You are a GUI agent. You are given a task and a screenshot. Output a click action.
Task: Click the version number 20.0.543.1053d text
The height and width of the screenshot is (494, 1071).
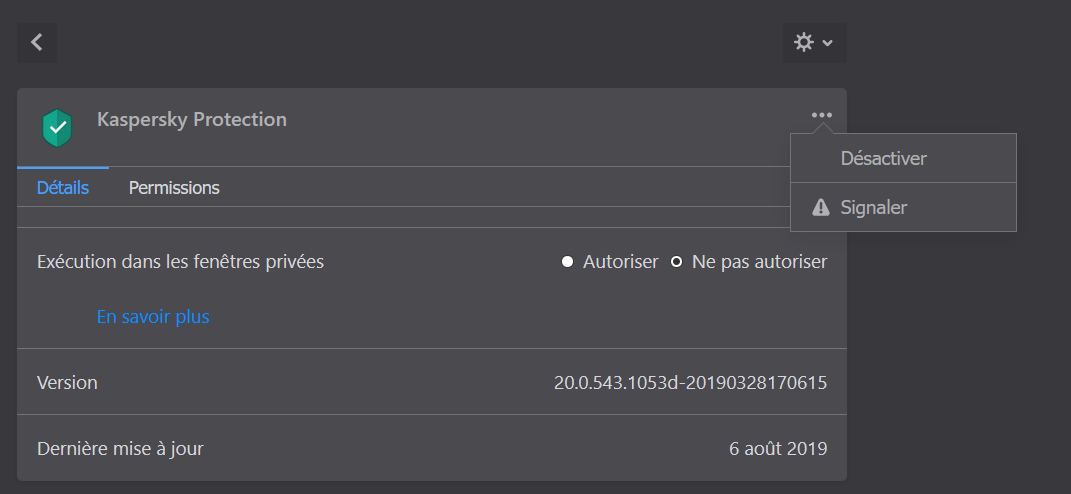690,382
